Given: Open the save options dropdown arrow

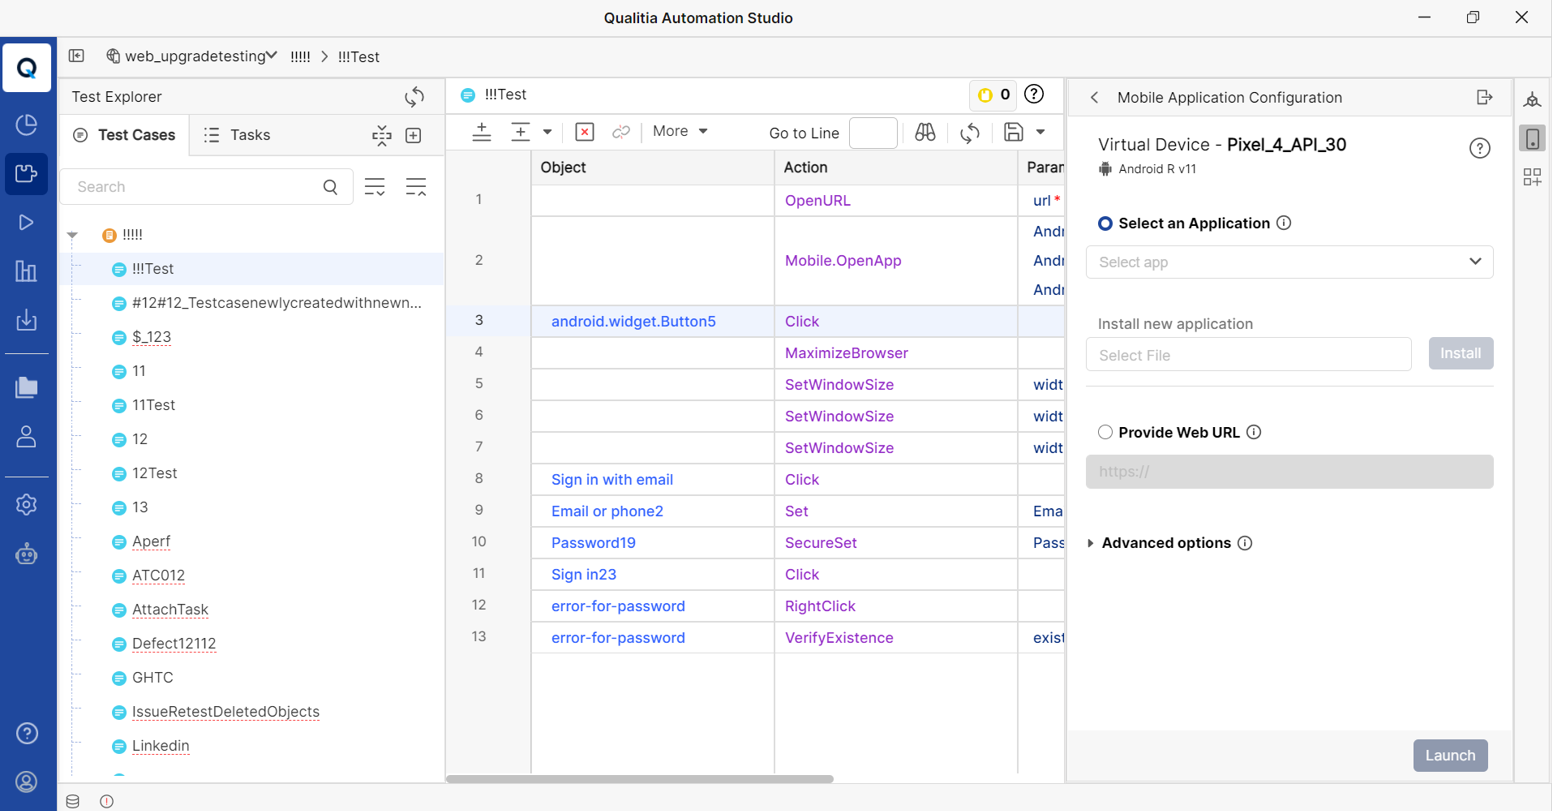Looking at the screenshot, I should 1040,132.
